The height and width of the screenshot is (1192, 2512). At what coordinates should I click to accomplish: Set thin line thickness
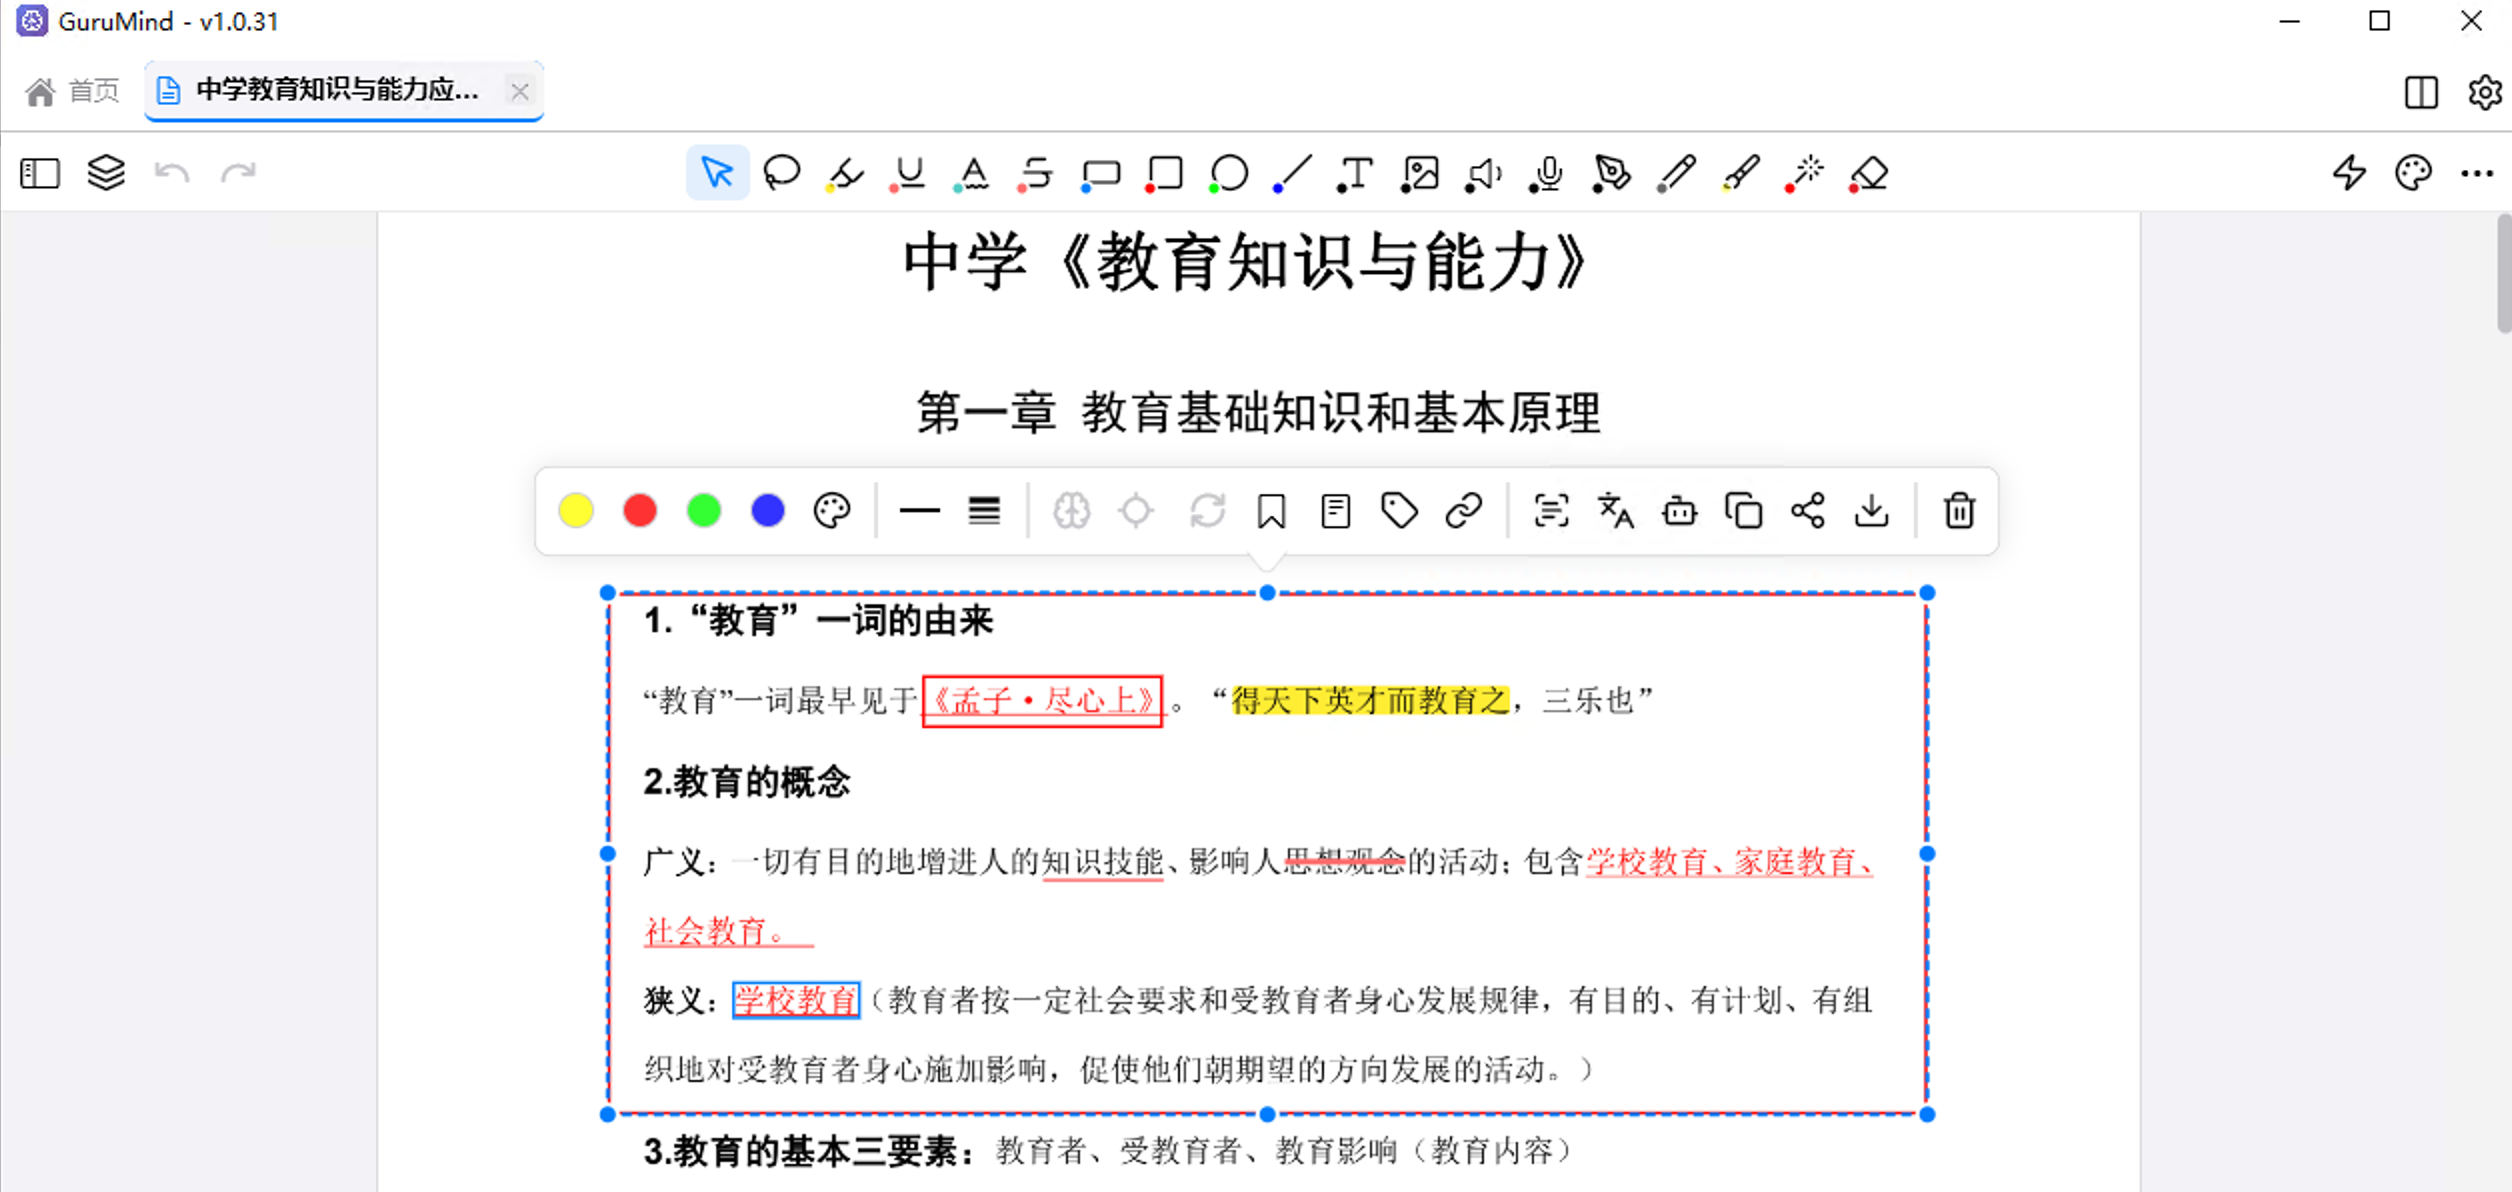[x=919, y=511]
